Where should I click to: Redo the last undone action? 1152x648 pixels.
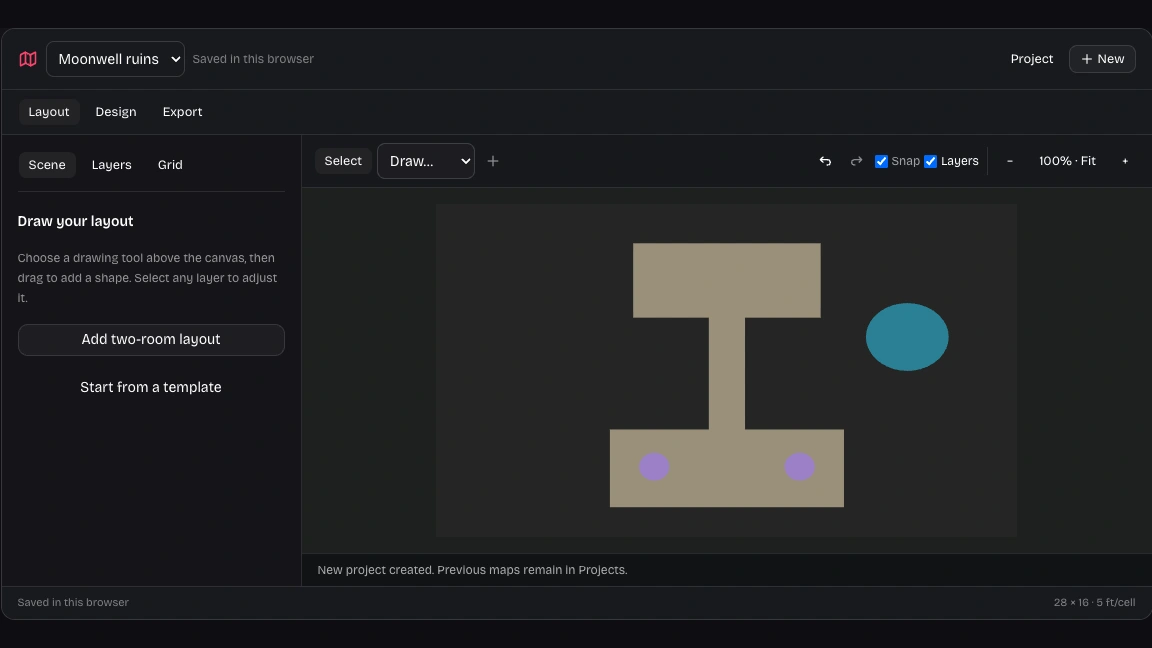tap(856, 161)
